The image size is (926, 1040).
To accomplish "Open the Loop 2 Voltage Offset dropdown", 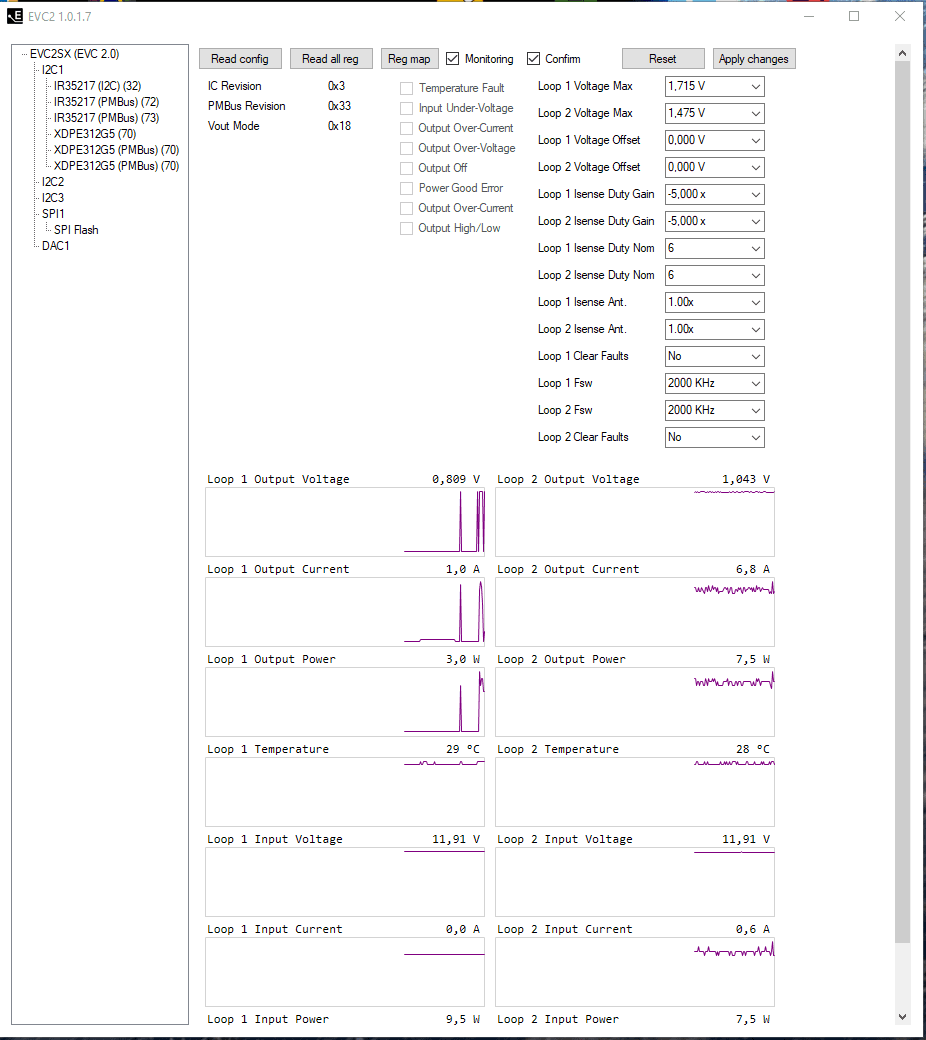I will coord(714,167).
